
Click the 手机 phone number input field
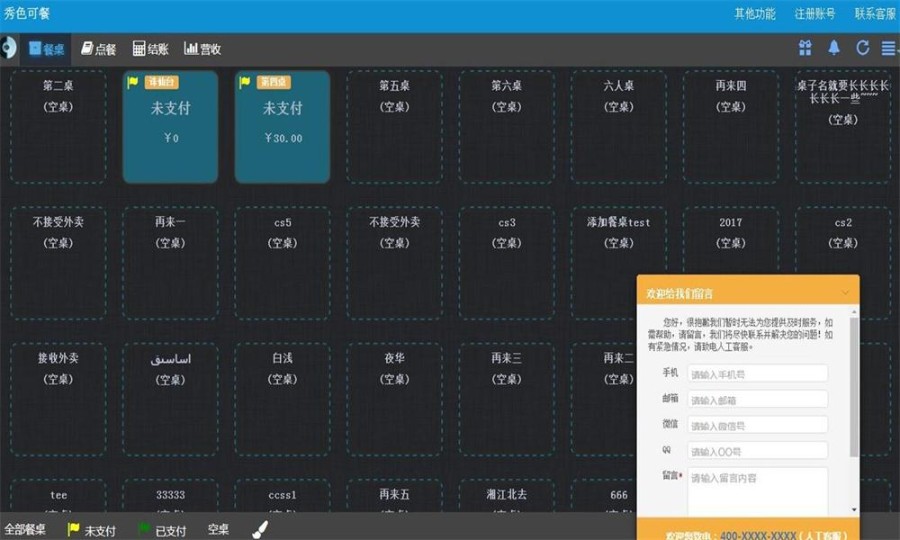[x=757, y=374]
